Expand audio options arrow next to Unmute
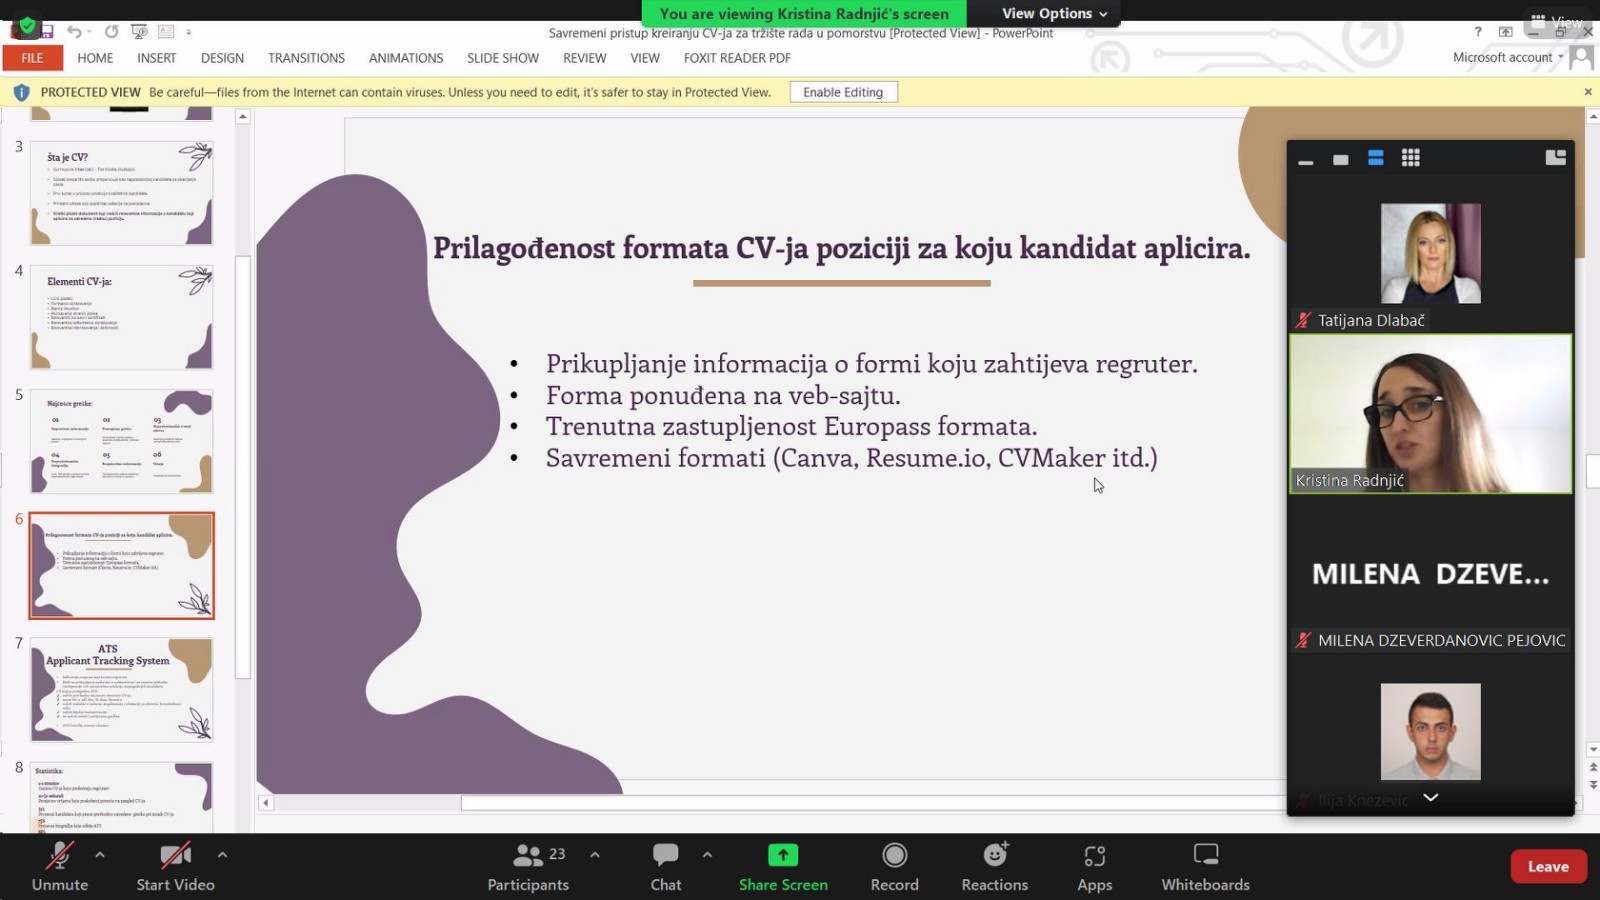Viewport: 1600px width, 900px height. pos(100,855)
